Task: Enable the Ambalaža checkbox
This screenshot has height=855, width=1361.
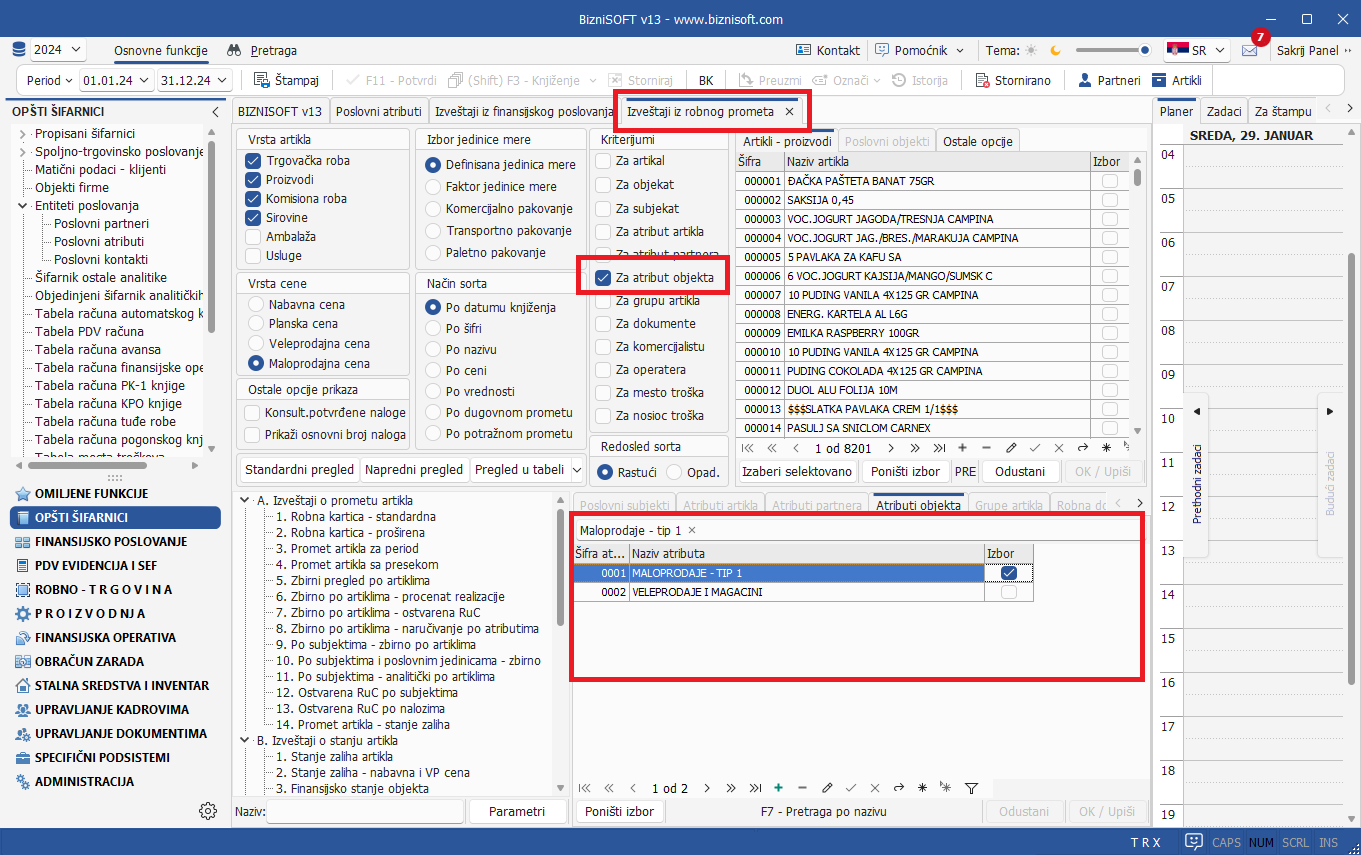Action: pyautogui.click(x=253, y=237)
